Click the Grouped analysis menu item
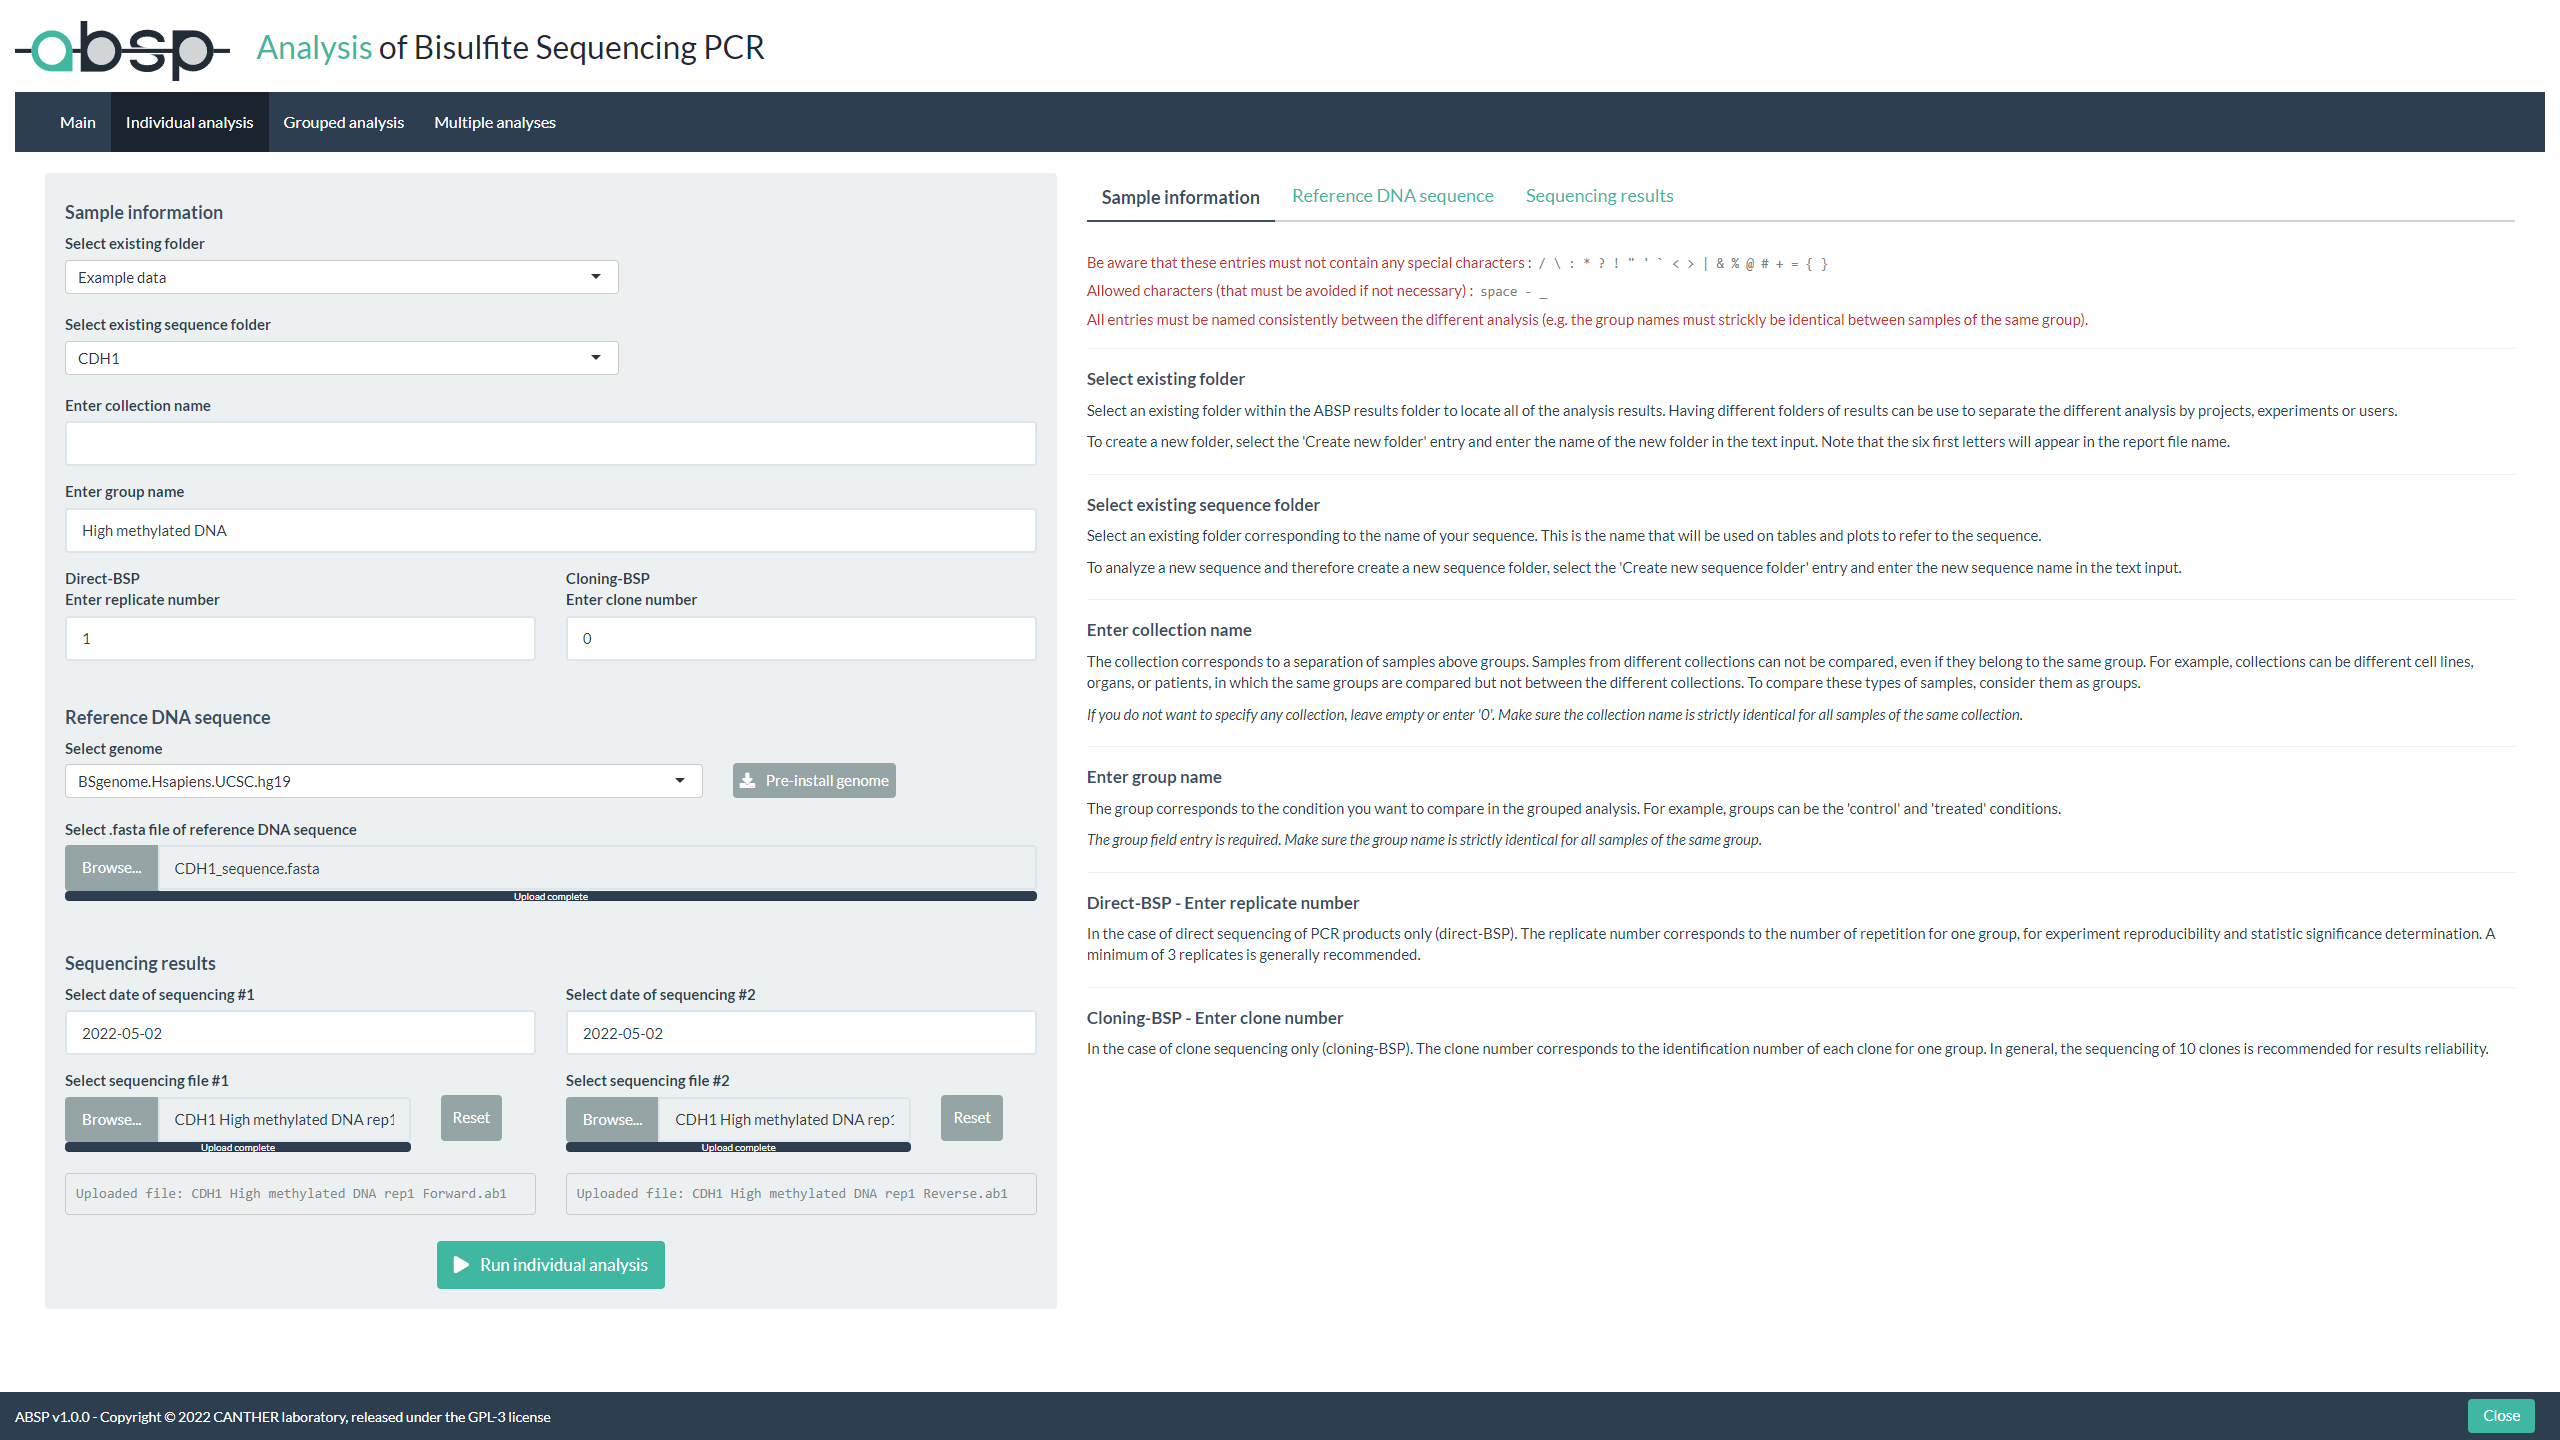Viewport: 2560px width, 1440px height. (x=343, y=121)
